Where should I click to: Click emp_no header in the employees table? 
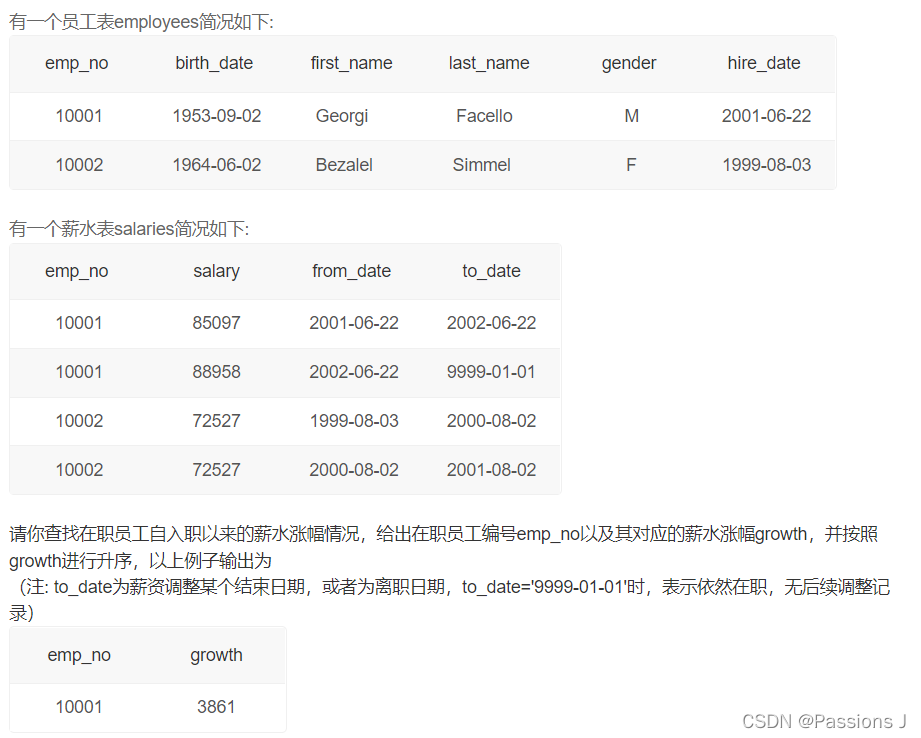pos(77,63)
